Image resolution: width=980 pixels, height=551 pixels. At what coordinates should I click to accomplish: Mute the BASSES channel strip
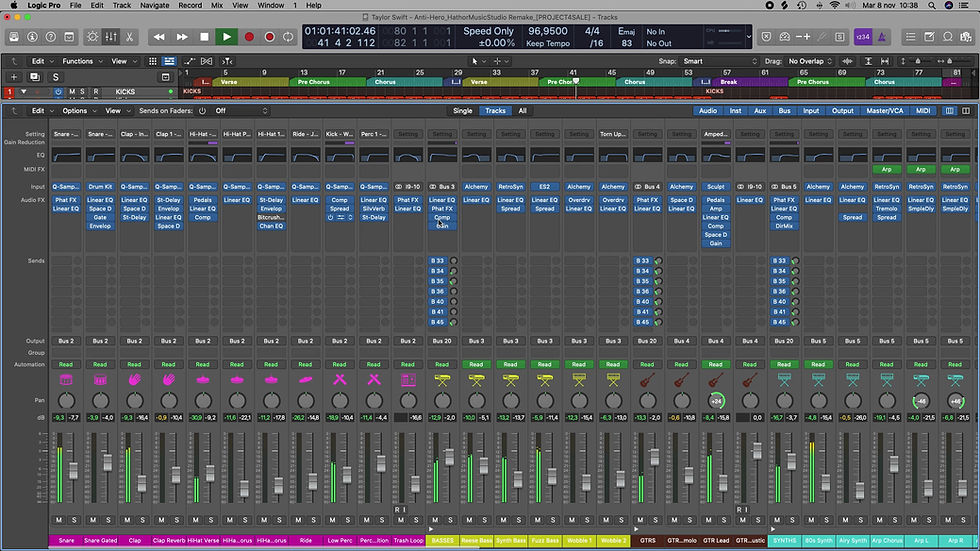(435, 520)
